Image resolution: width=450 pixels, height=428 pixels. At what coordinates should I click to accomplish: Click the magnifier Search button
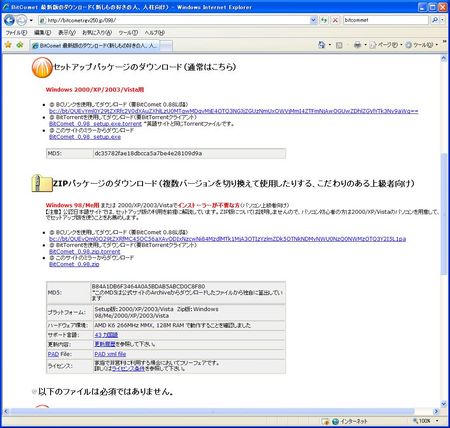[435, 20]
